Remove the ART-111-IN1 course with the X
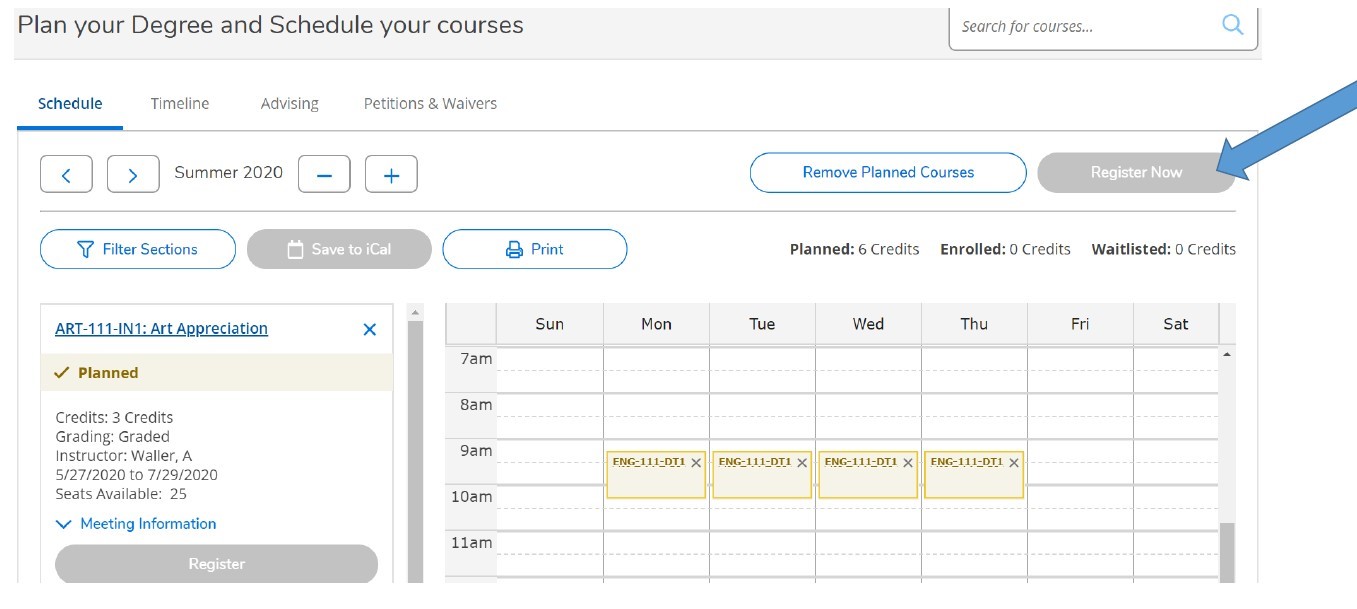1357x609 pixels. [369, 328]
